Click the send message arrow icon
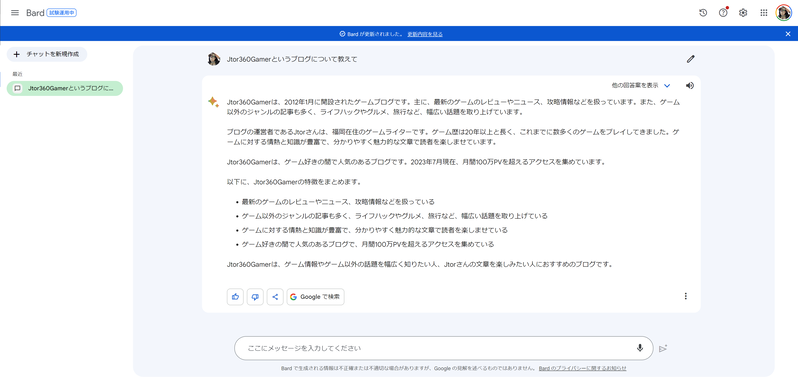 pos(663,349)
